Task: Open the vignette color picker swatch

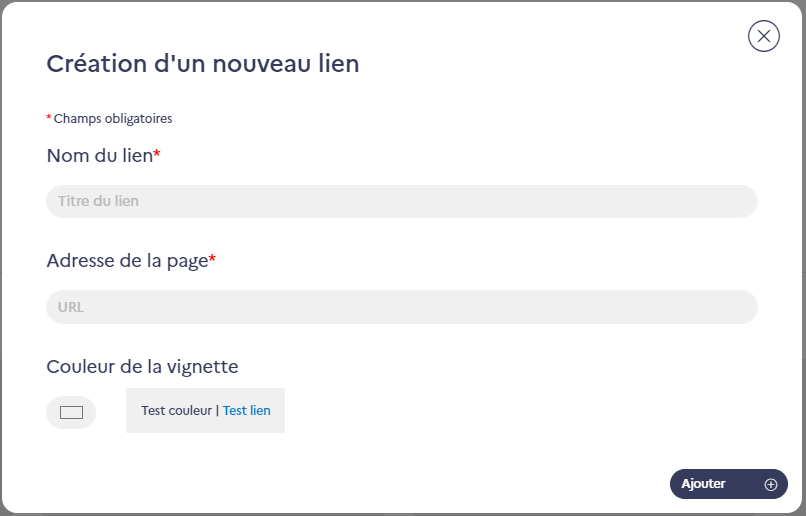Action: [71, 412]
